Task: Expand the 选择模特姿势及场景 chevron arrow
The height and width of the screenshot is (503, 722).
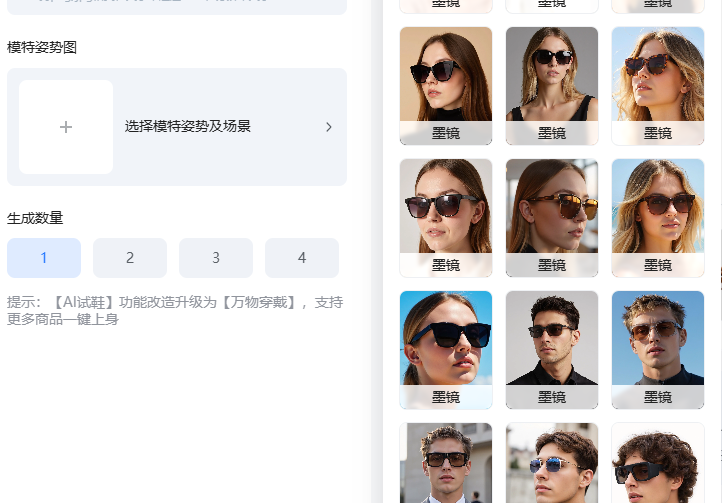Action: (x=328, y=127)
